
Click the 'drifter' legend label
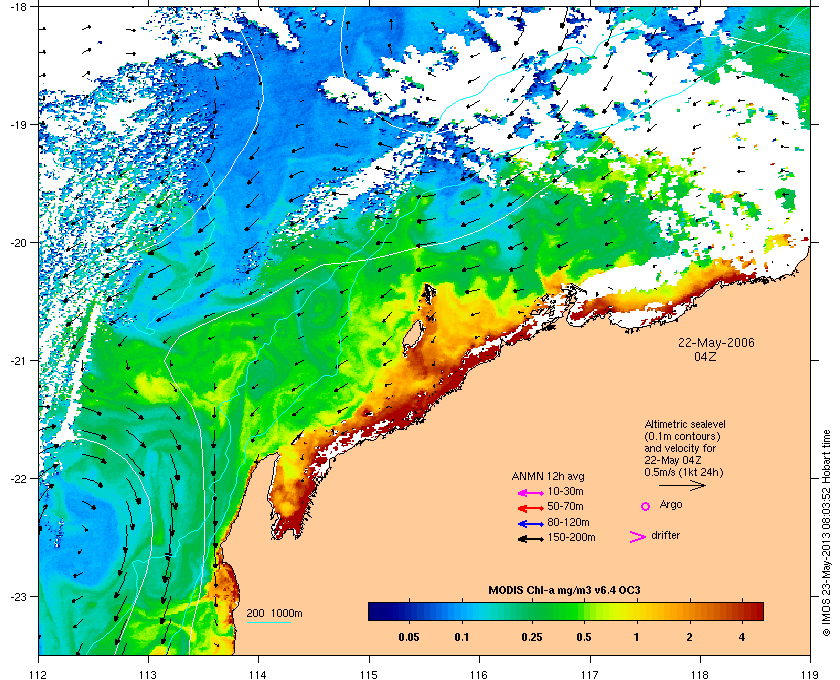665,535
